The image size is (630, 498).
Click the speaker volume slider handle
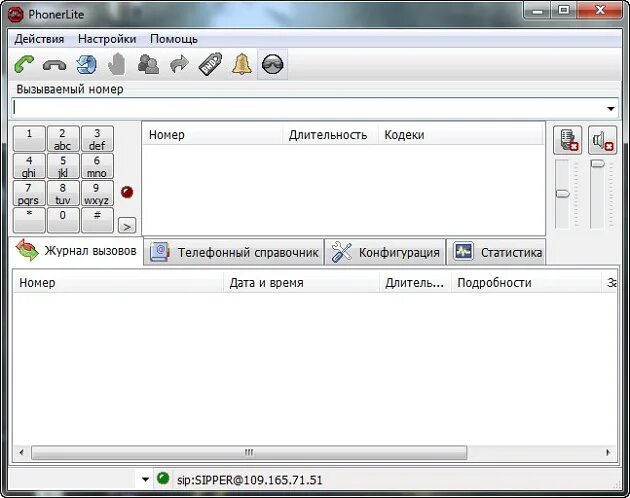(x=597, y=163)
